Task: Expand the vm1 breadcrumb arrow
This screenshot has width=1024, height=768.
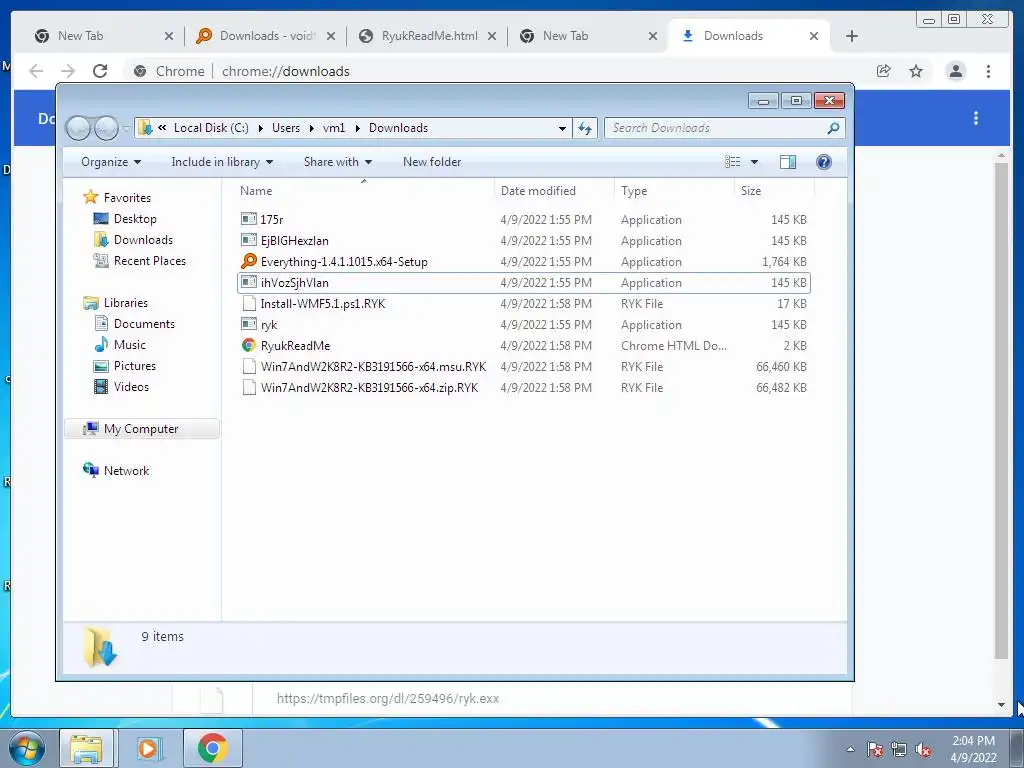Action: coord(357,128)
